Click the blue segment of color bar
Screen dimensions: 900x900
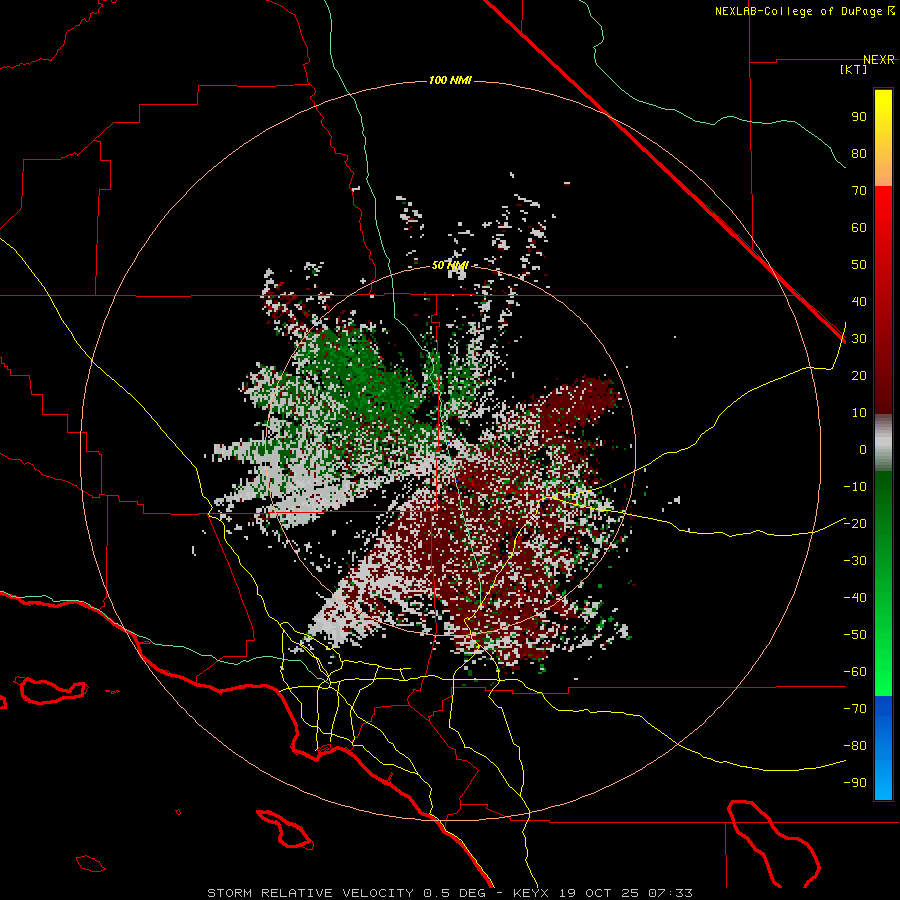(x=883, y=747)
